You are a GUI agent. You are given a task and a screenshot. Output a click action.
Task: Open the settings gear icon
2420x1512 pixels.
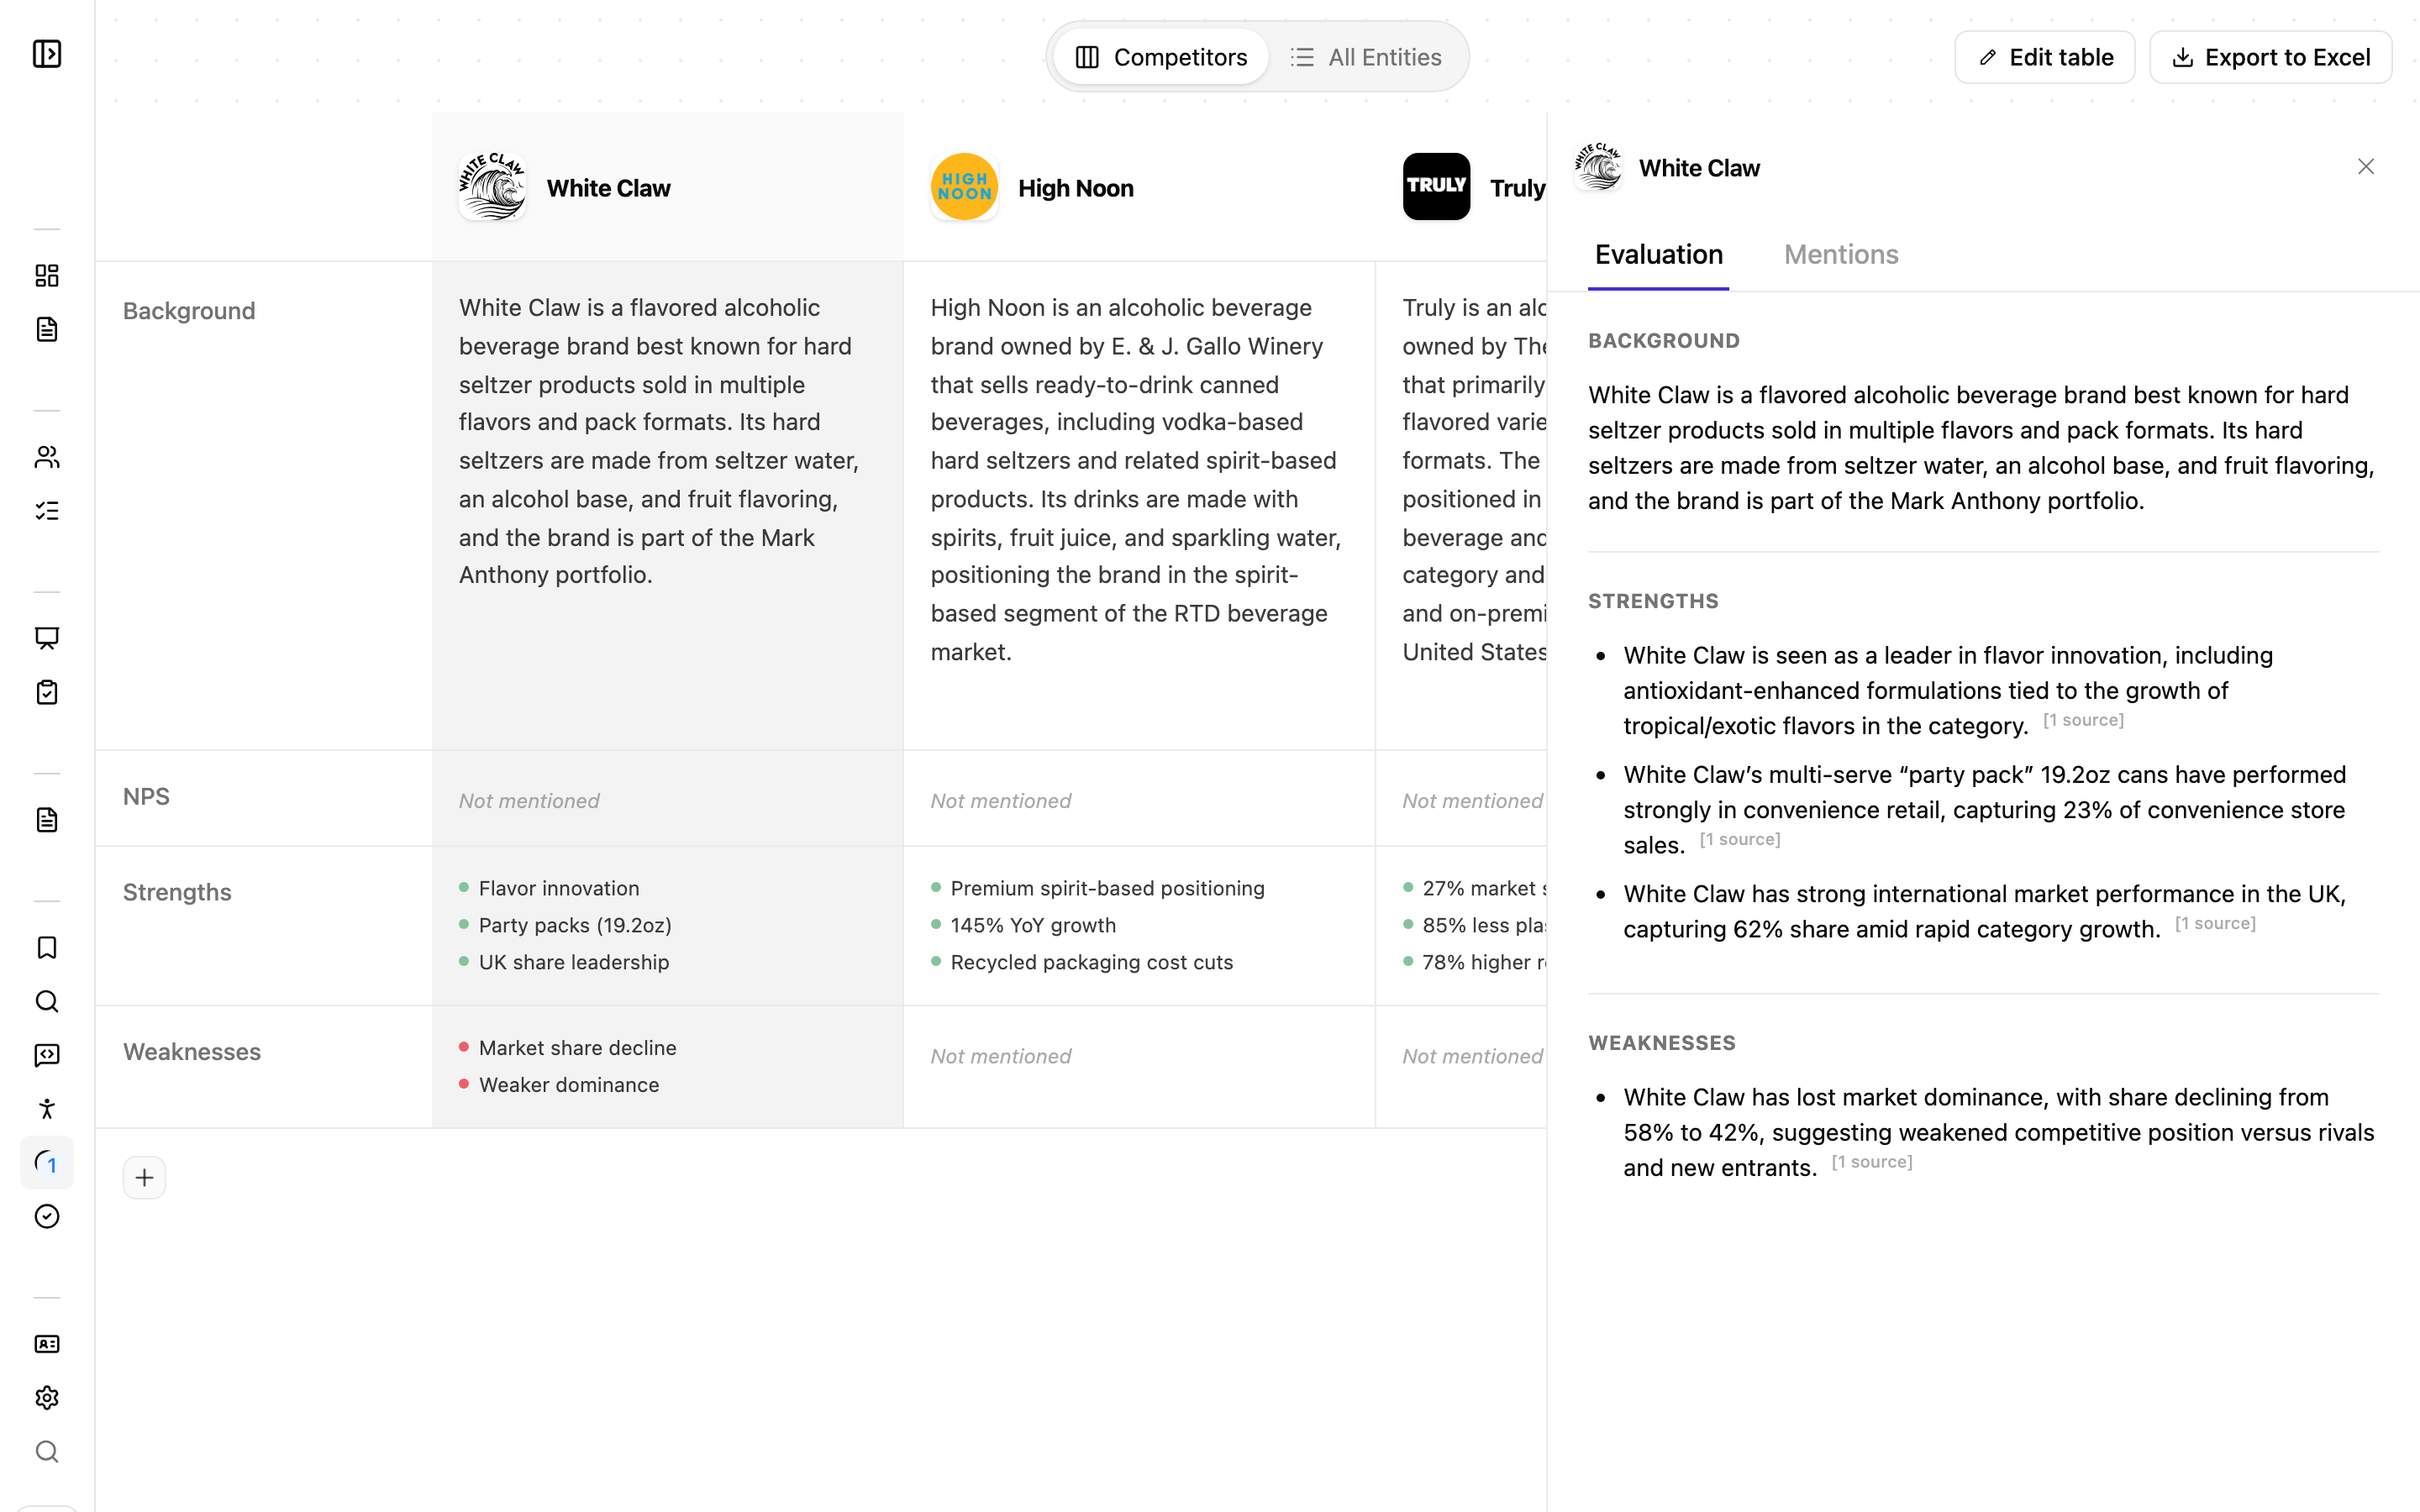click(47, 1398)
